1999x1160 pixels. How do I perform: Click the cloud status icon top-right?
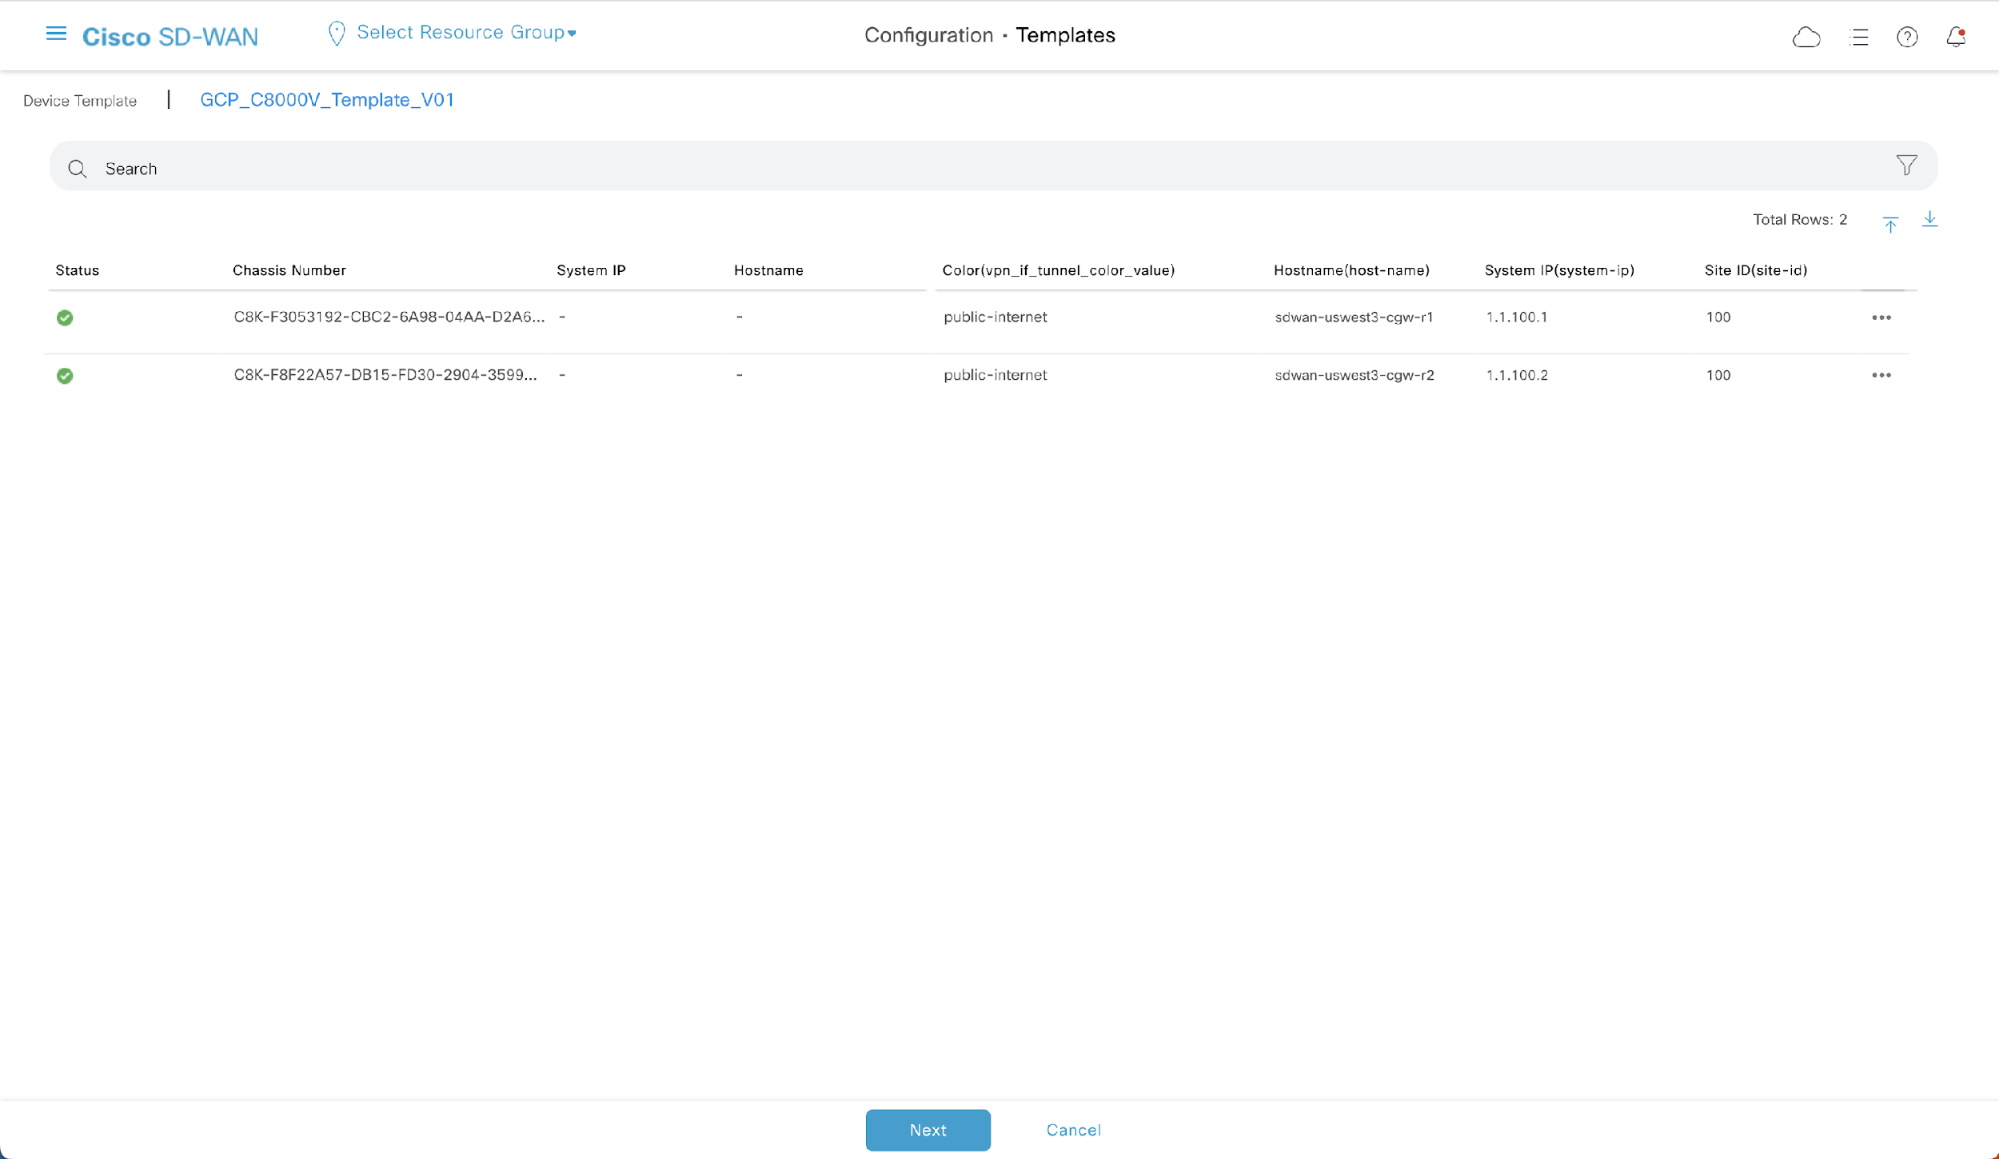click(1806, 35)
